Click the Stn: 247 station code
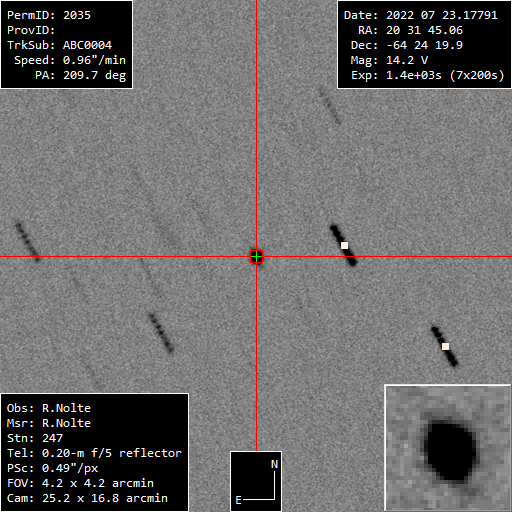Viewport: 512px width, 512px height. (x=35, y=438)
